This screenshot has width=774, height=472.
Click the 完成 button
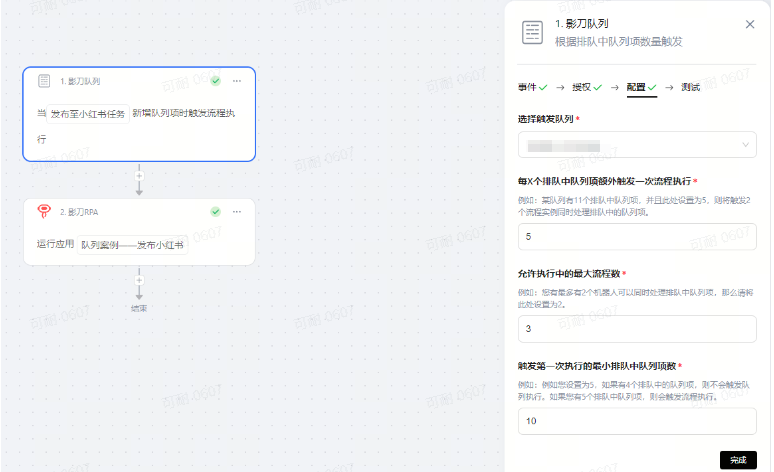click(738, 460)
